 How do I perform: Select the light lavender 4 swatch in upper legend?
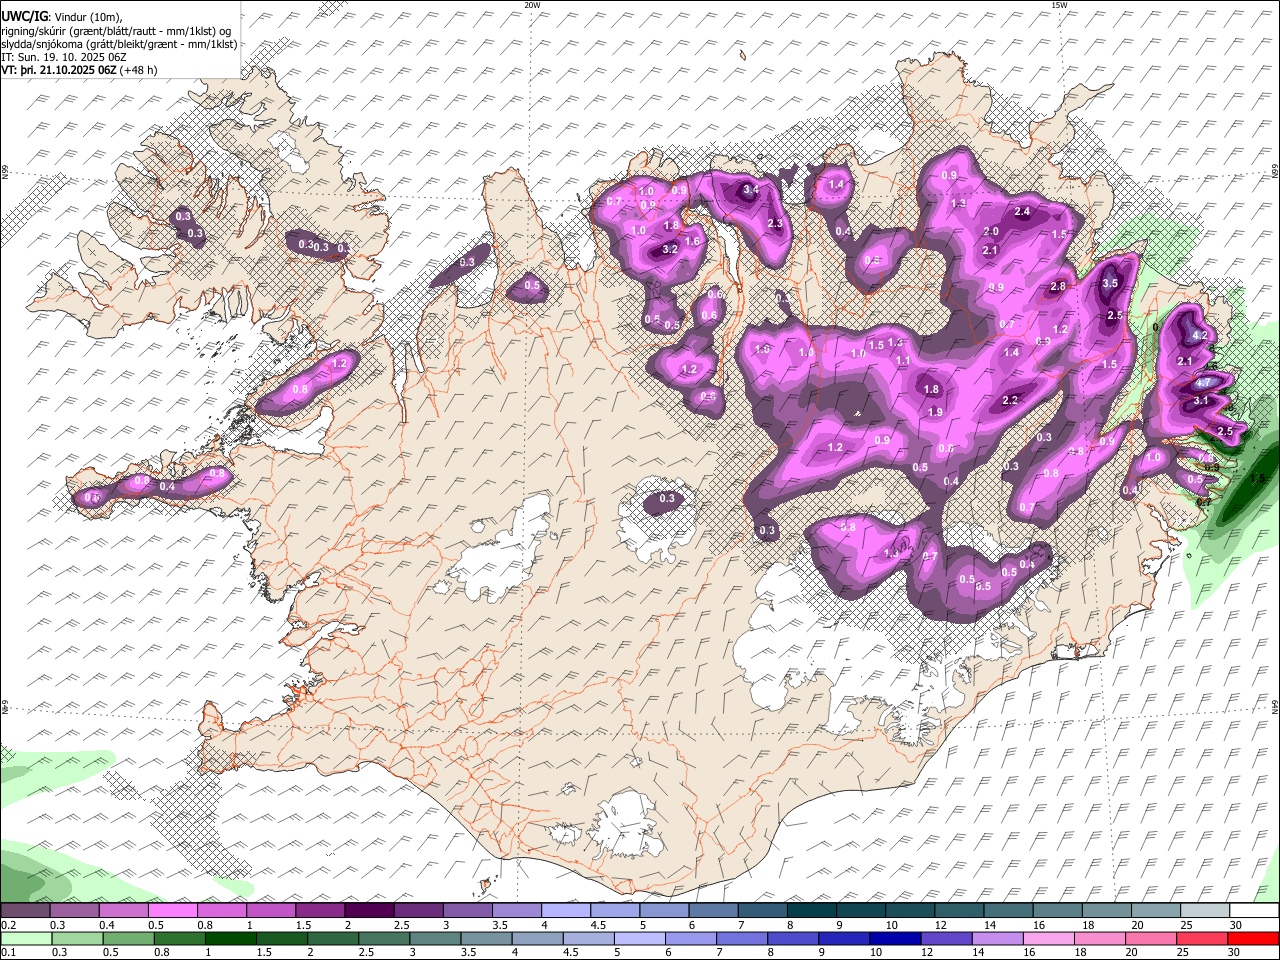coord(566,911)
